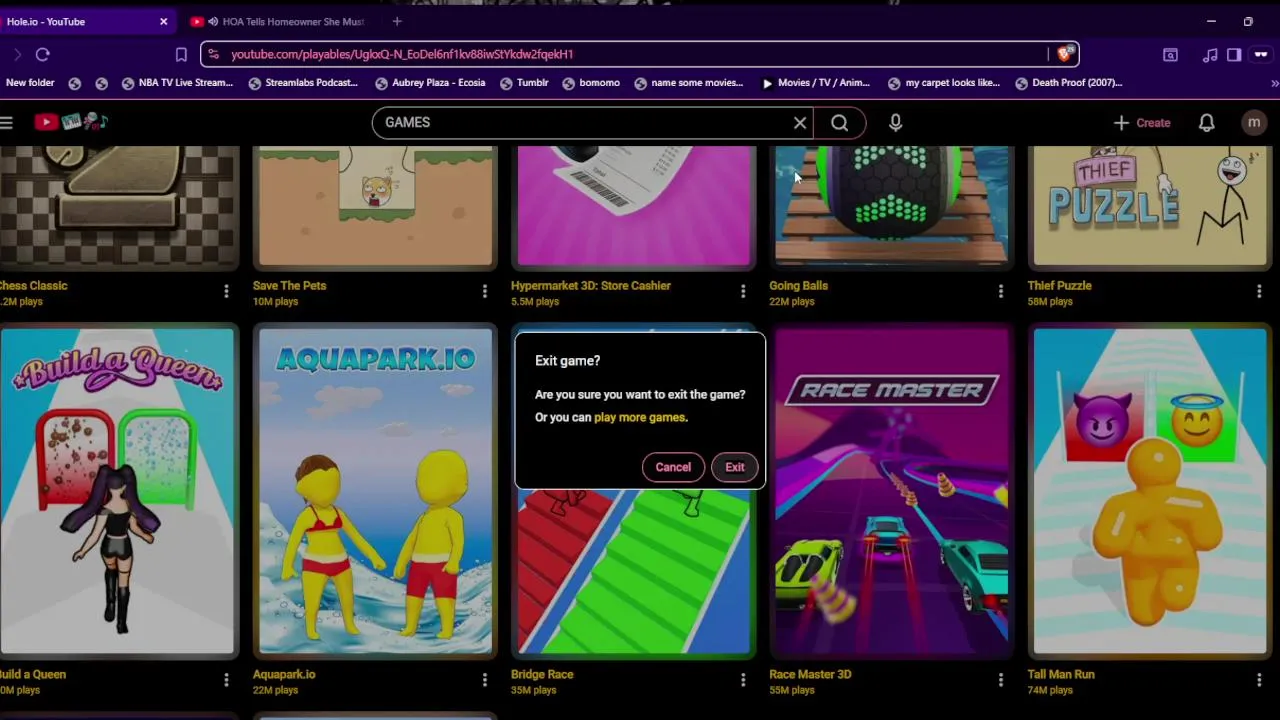Screen dimensions: 1280x720
Task: Cancel the exit game dialog
Action: (673, 467)
